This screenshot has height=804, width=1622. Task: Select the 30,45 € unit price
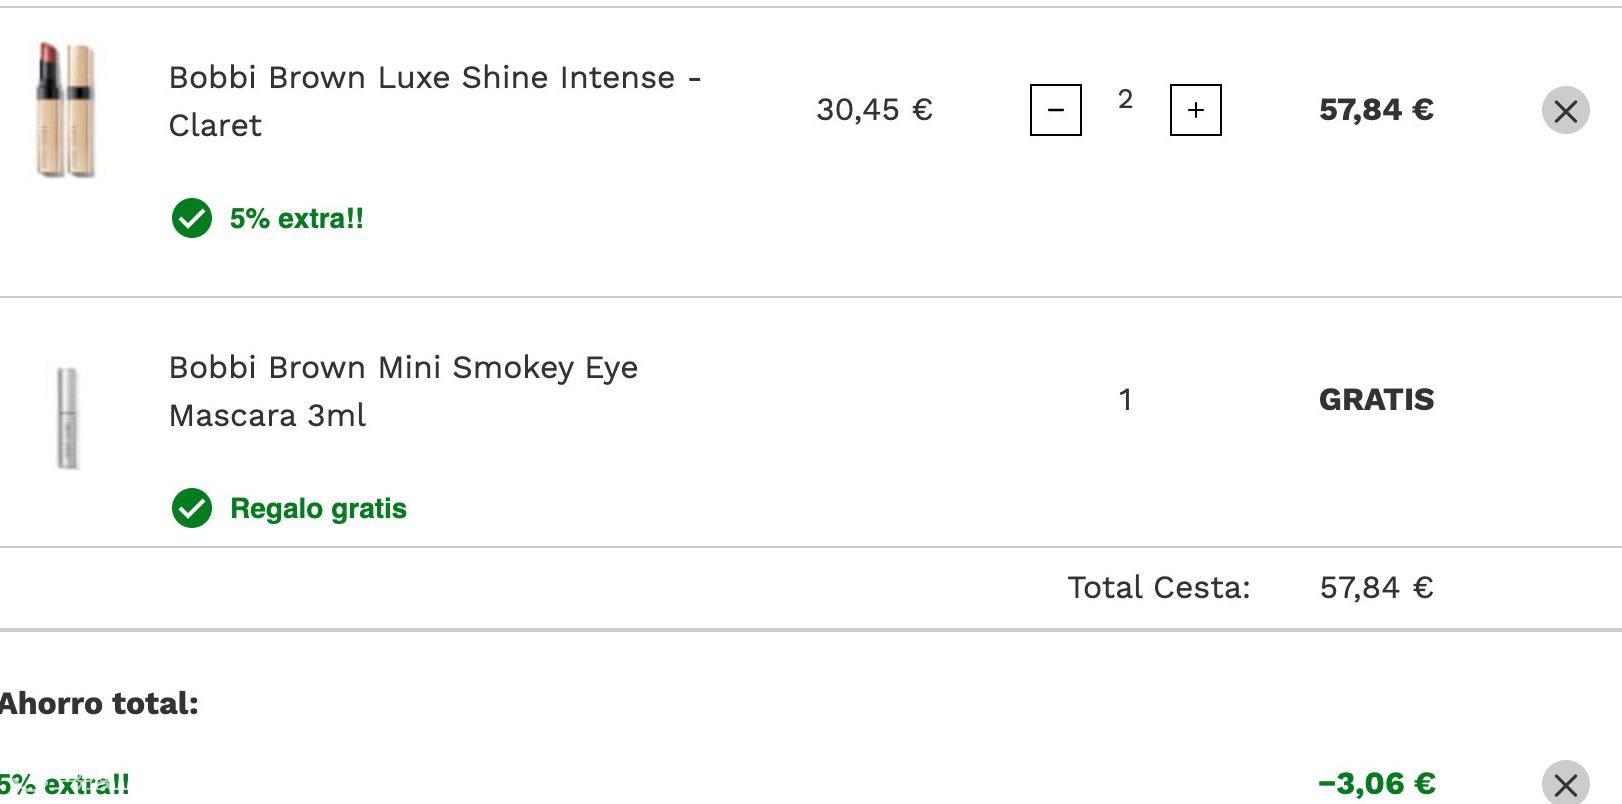874,110
